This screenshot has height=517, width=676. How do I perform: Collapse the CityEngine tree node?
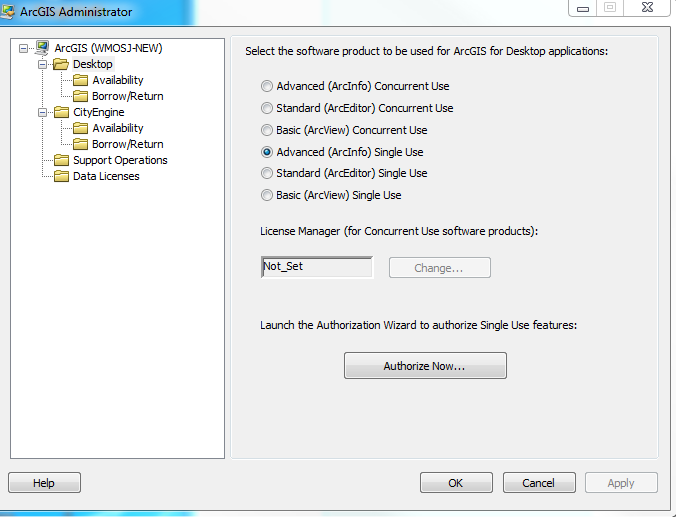tap(42, 113)
